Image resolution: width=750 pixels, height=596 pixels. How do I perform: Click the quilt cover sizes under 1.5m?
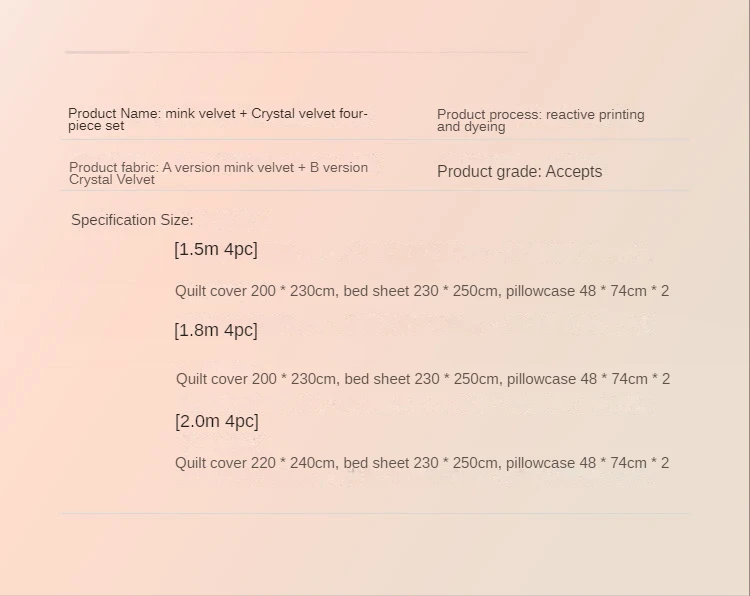click(x=422, y=291)
